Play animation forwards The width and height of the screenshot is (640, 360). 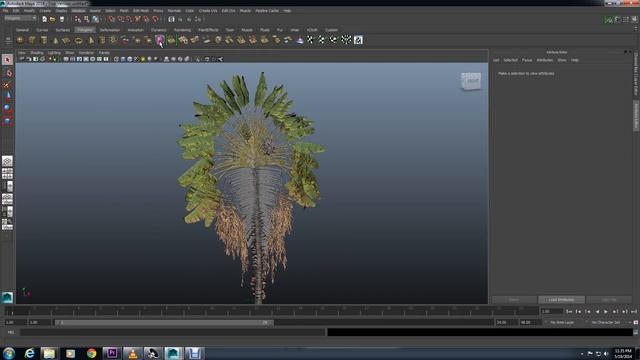(x=606, y=311)
